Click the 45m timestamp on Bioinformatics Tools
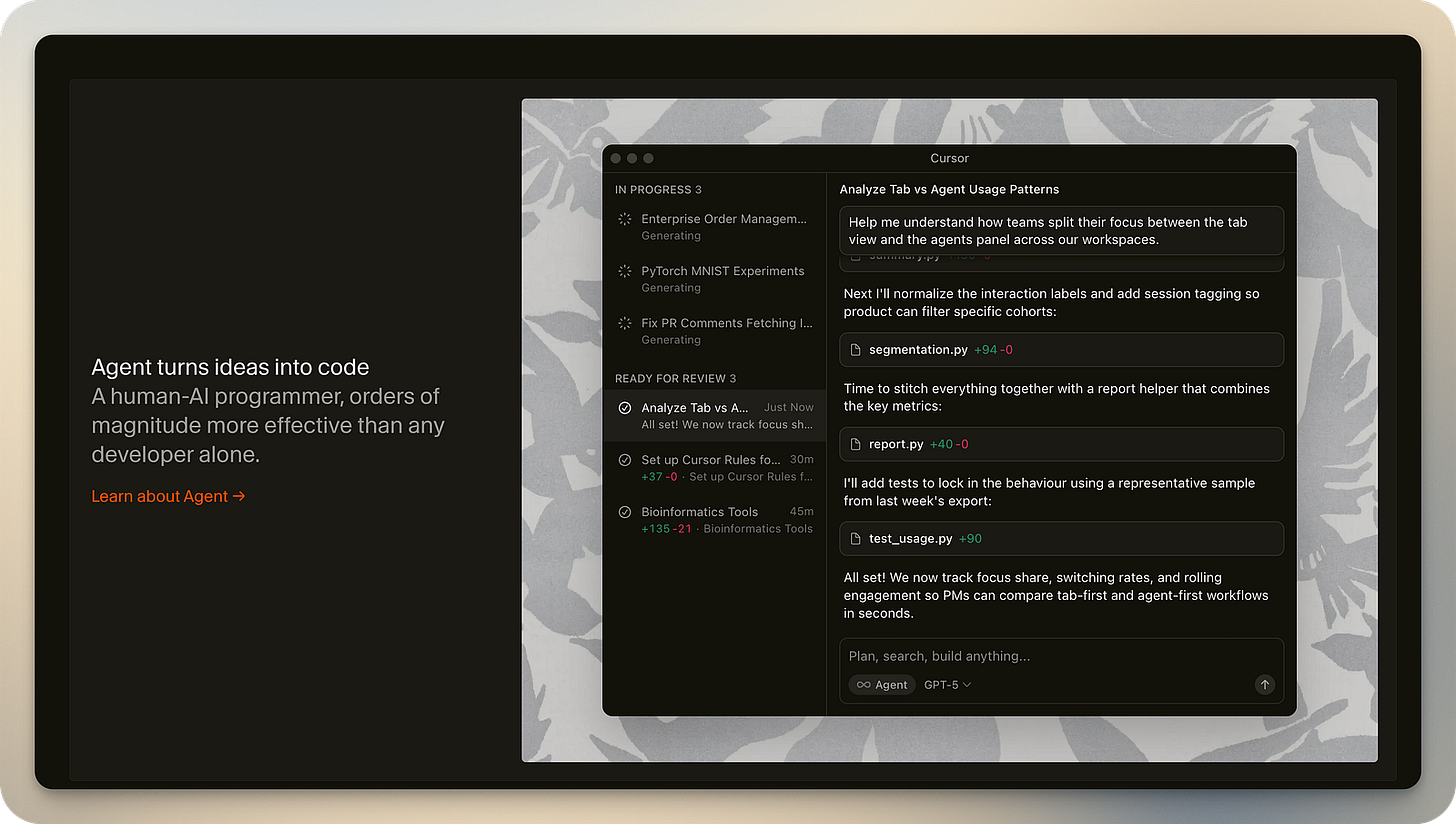The width and height of the screenshot is (1456, 824). pyautogui.click(x=802, y=512)
